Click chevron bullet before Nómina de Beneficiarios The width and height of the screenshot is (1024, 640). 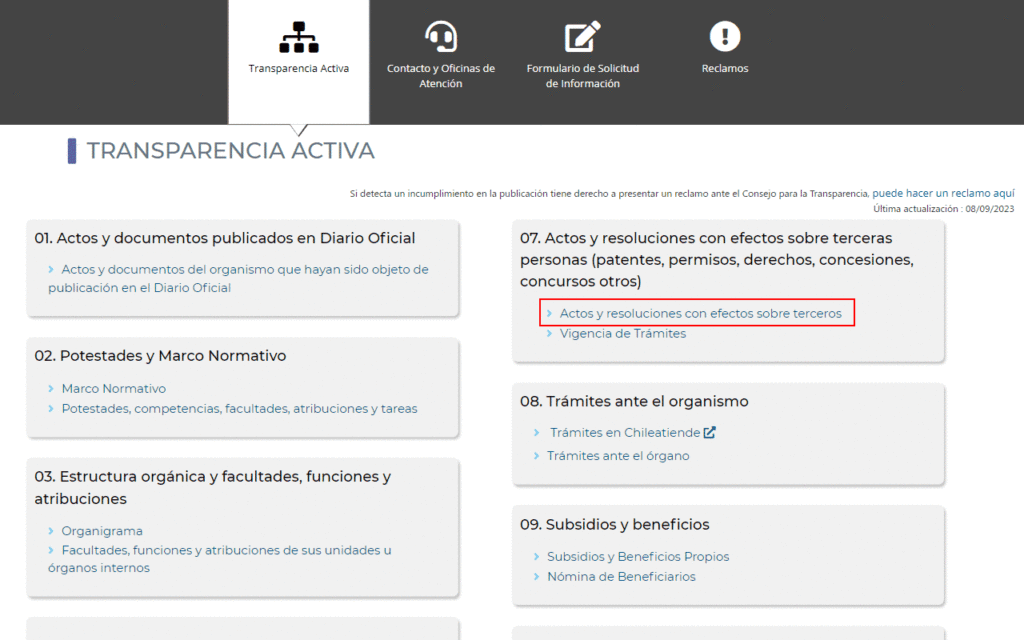pos(536,577)
